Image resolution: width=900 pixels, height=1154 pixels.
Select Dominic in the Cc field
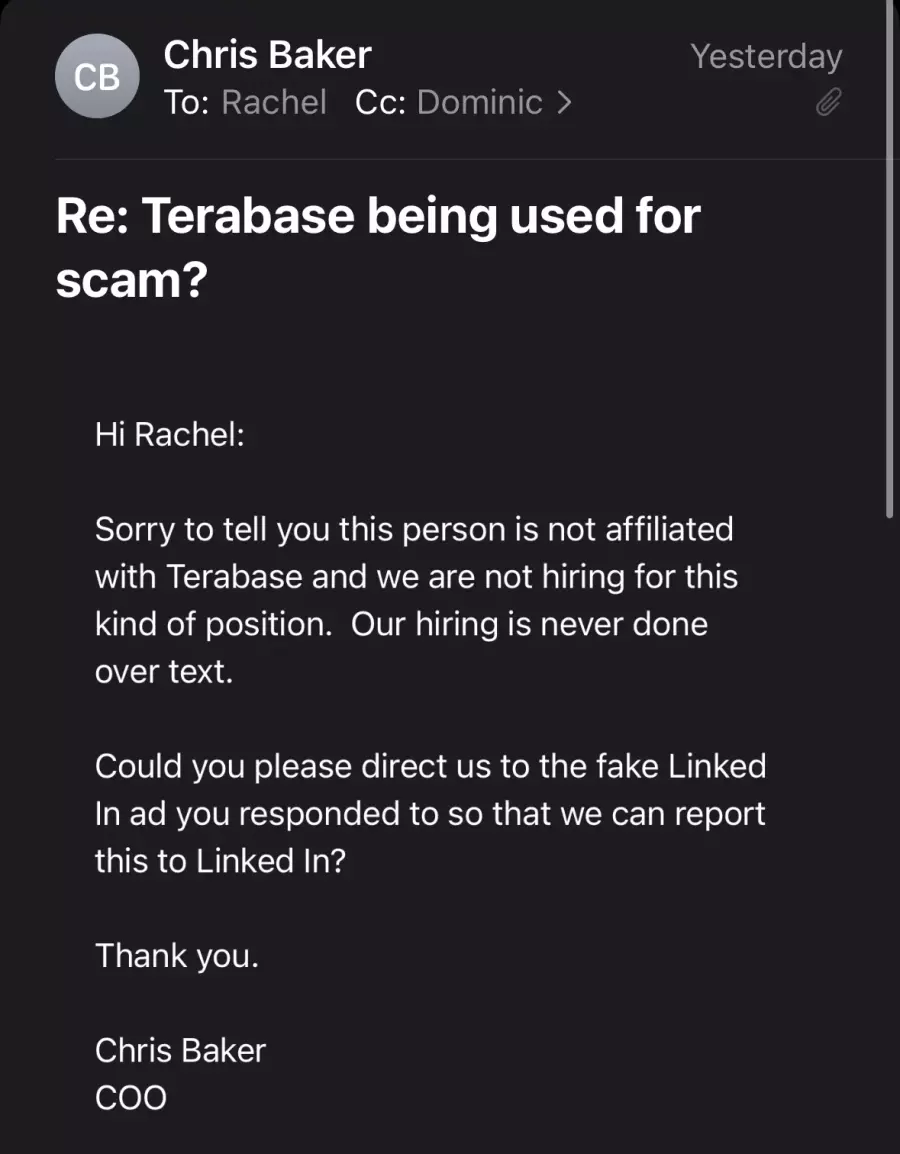(480, 102)
